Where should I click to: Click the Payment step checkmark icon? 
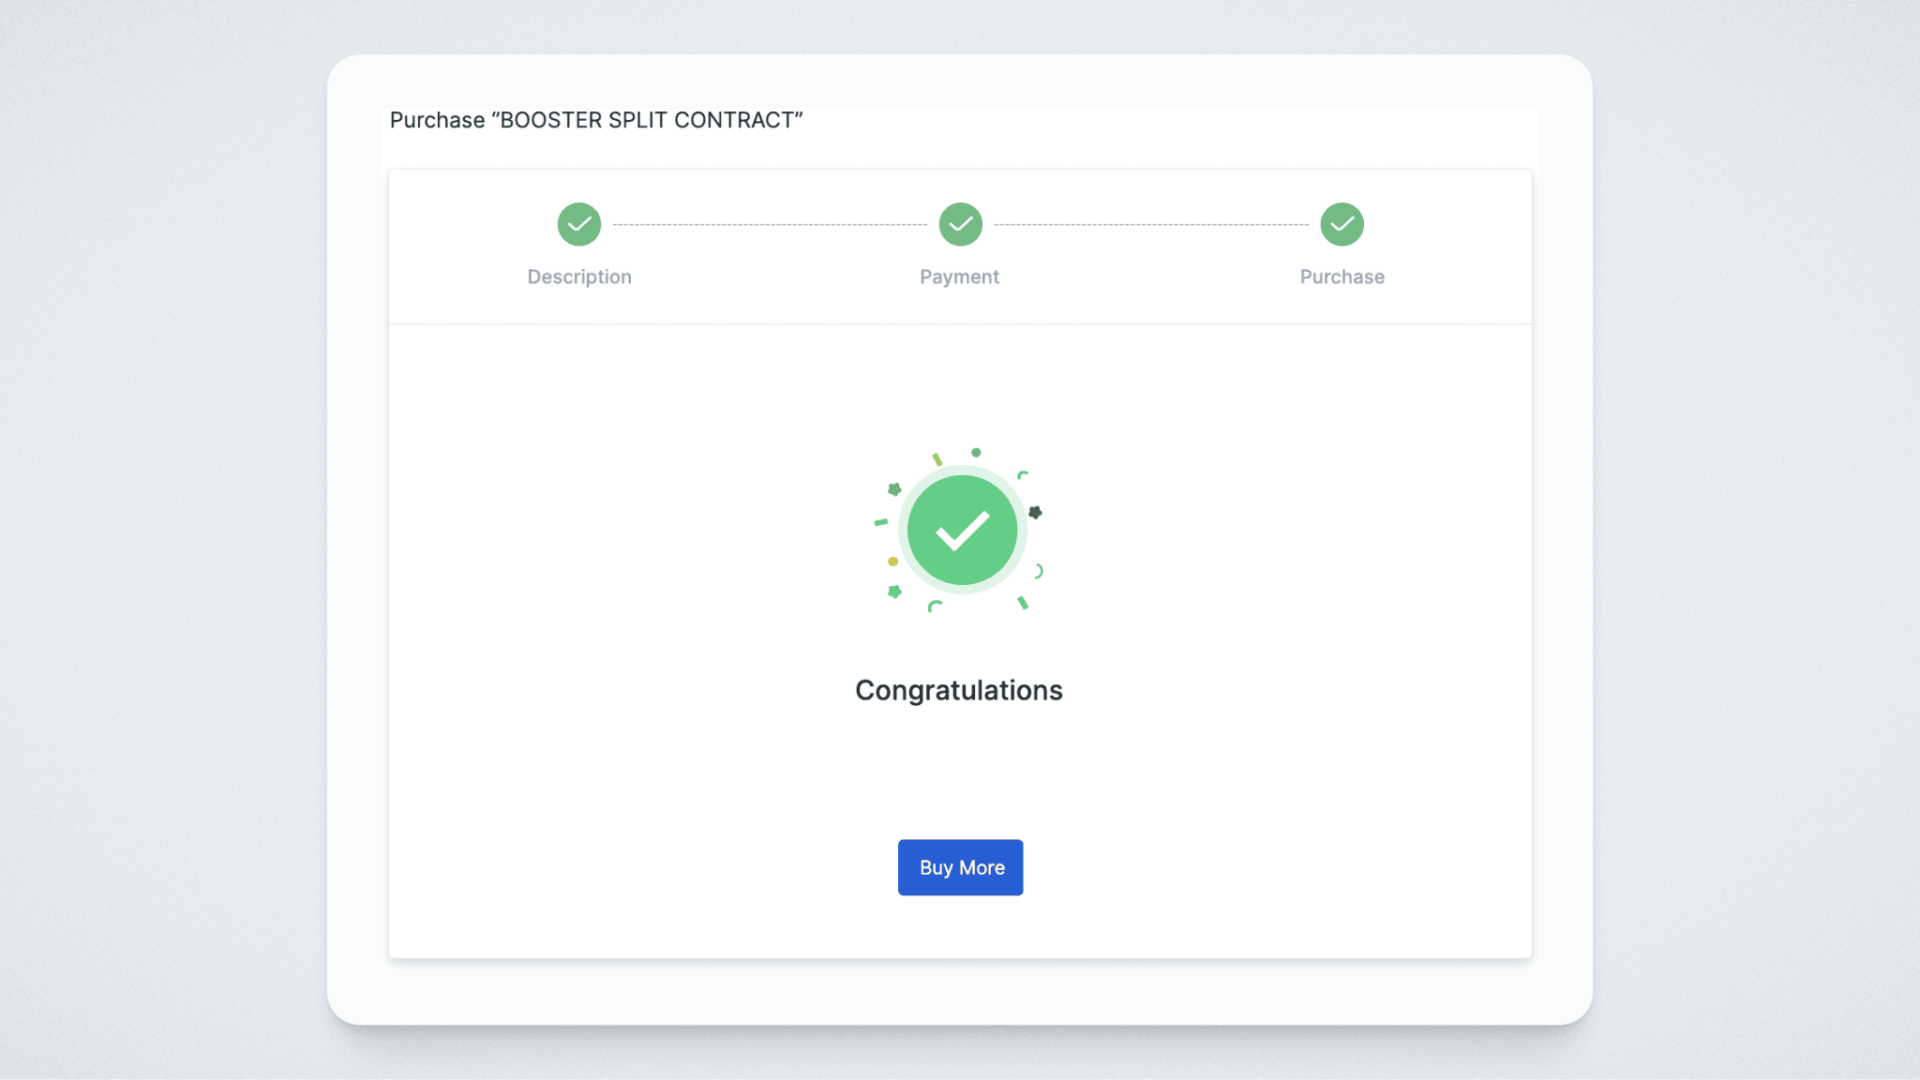[960, 224]
